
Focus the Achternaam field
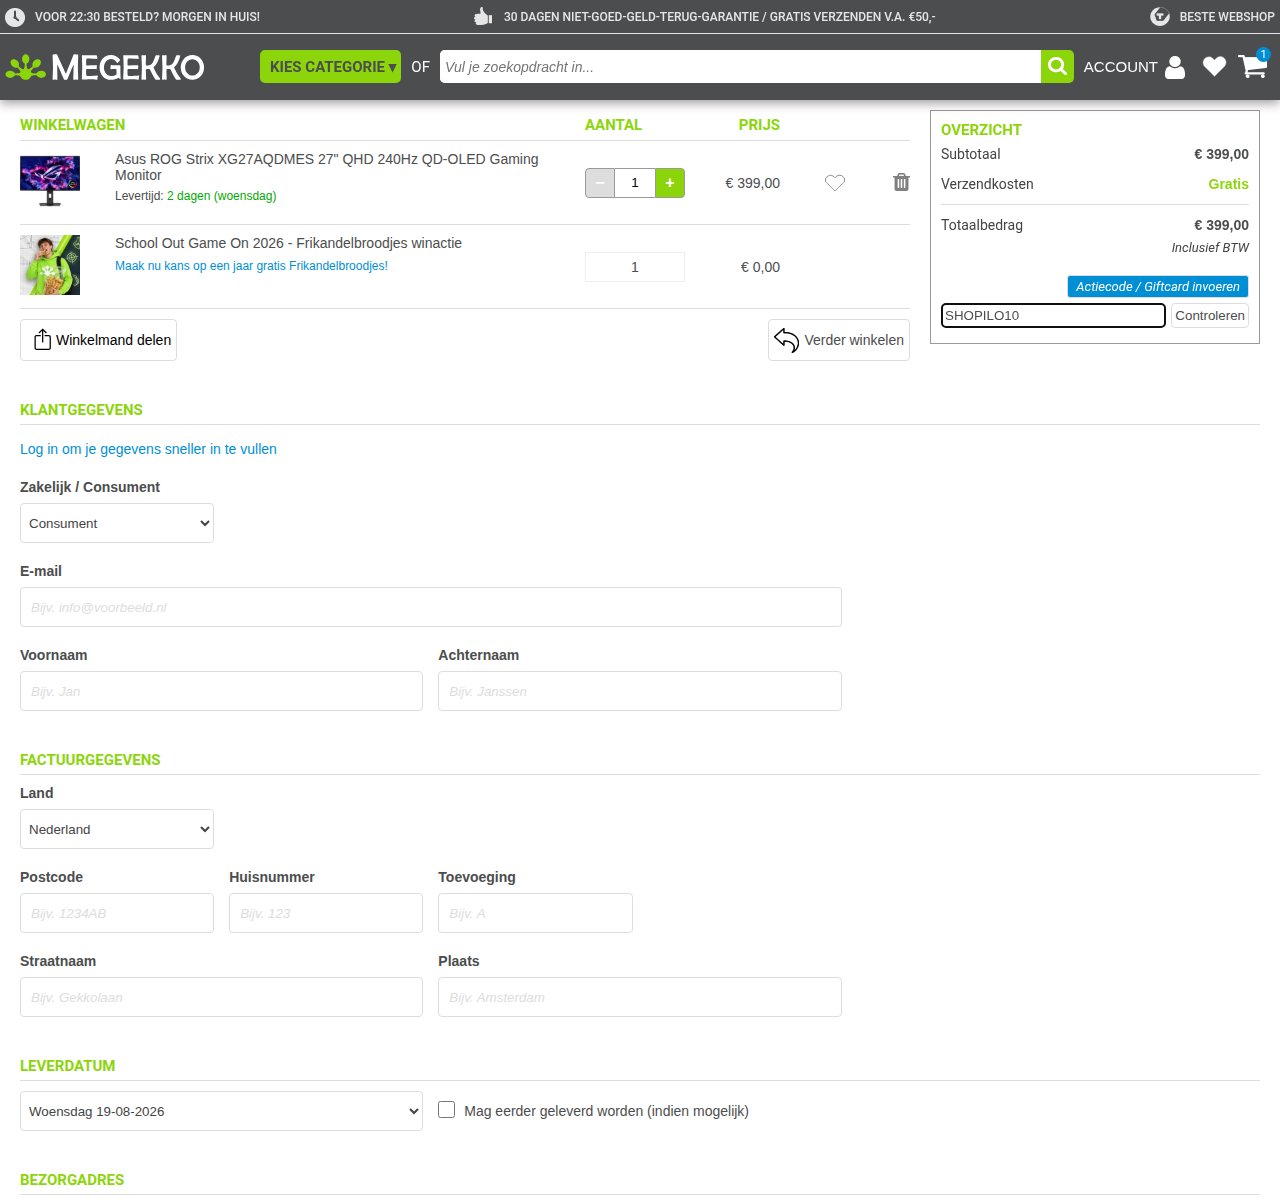pos(640,691)
